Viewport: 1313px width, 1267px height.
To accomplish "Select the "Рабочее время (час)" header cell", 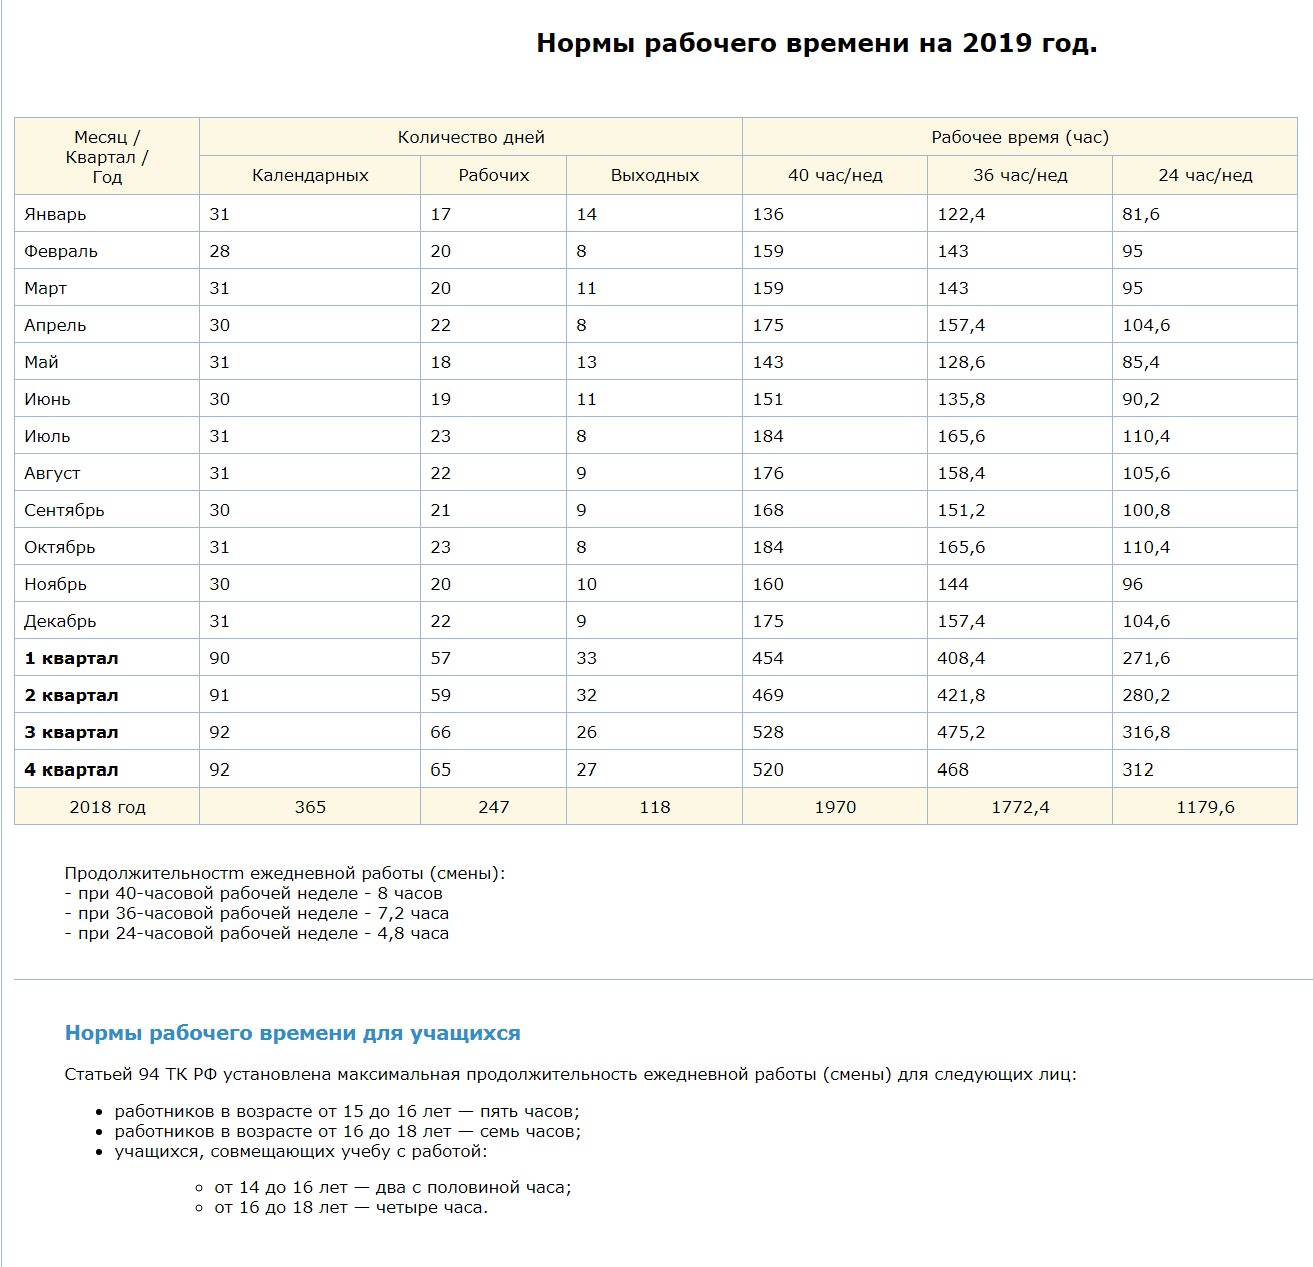I will coord(1019,137).
